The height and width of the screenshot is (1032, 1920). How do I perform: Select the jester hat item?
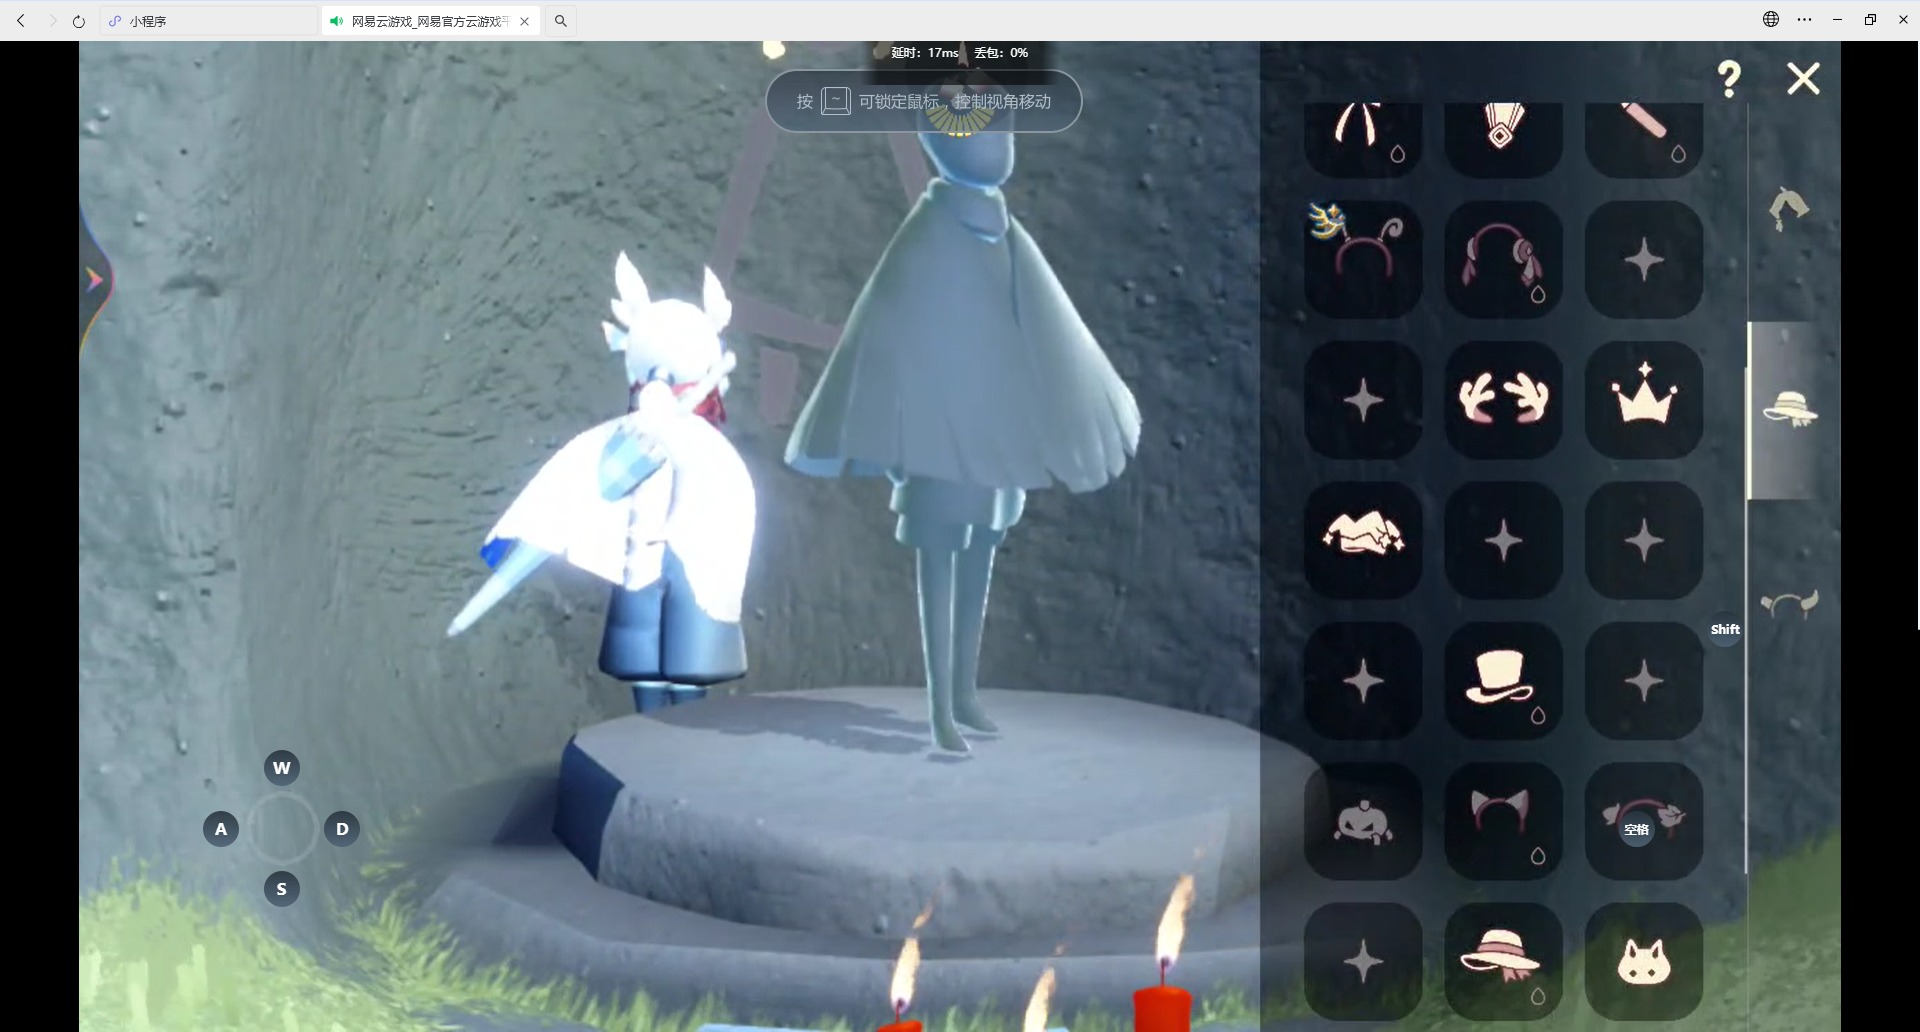point(1363,540)
